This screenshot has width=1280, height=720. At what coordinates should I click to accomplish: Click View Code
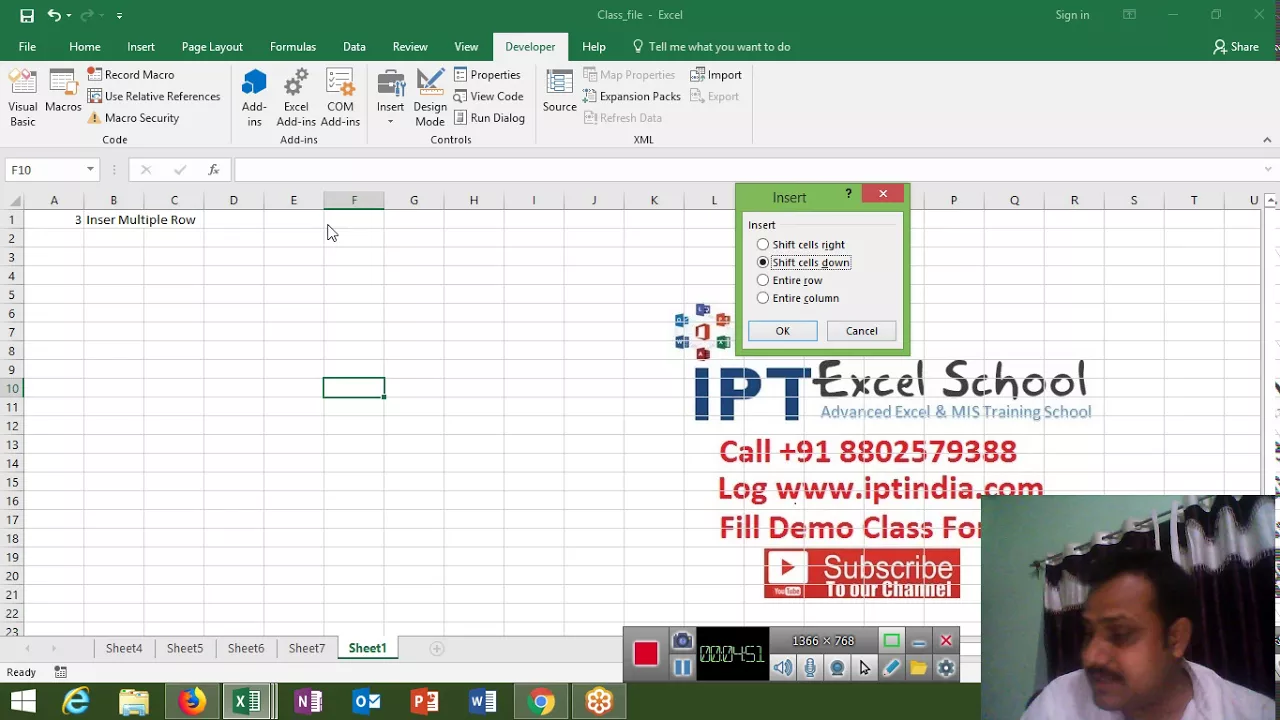[x=488, y=96]
